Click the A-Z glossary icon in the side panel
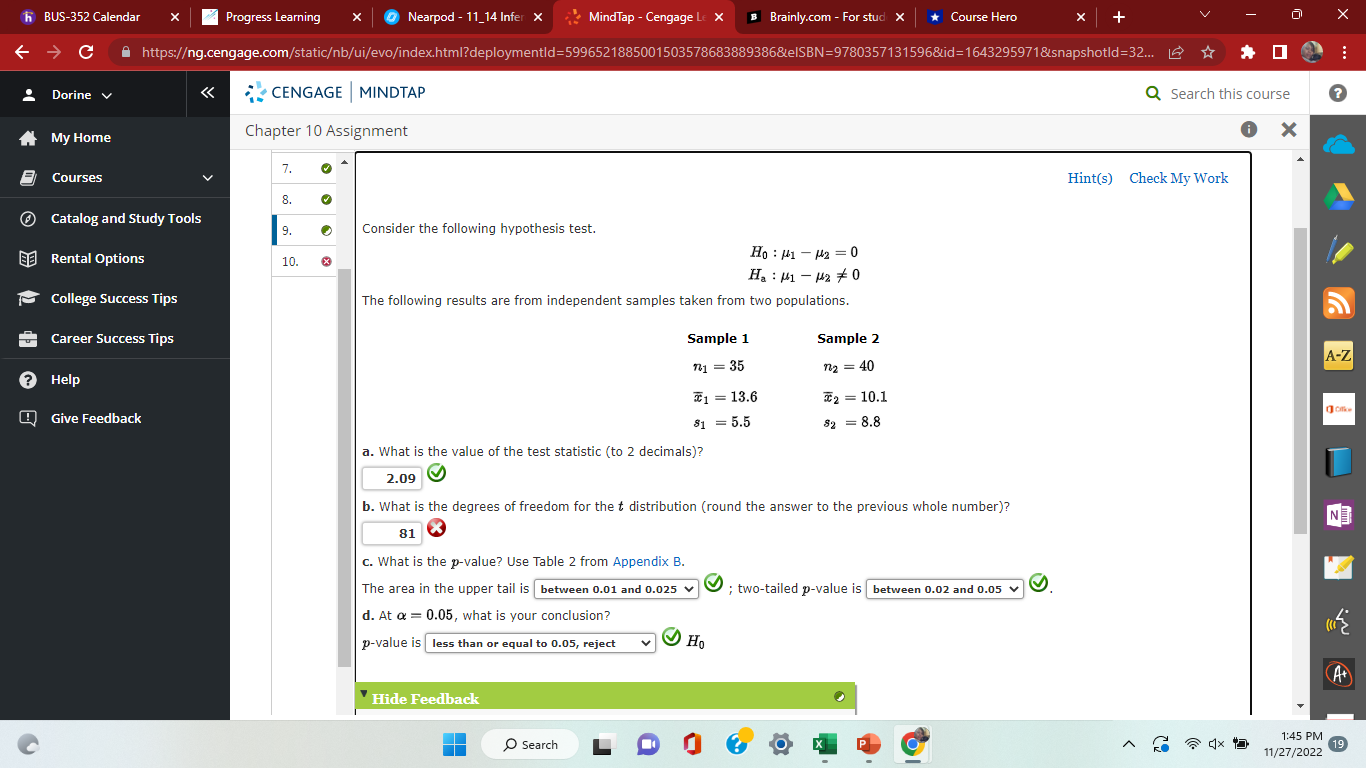The image size is (1366, 768). [1339, 356]
